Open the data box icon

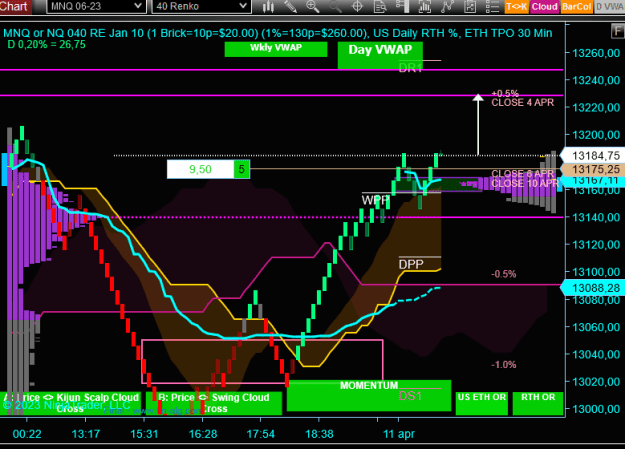(380, 6)
